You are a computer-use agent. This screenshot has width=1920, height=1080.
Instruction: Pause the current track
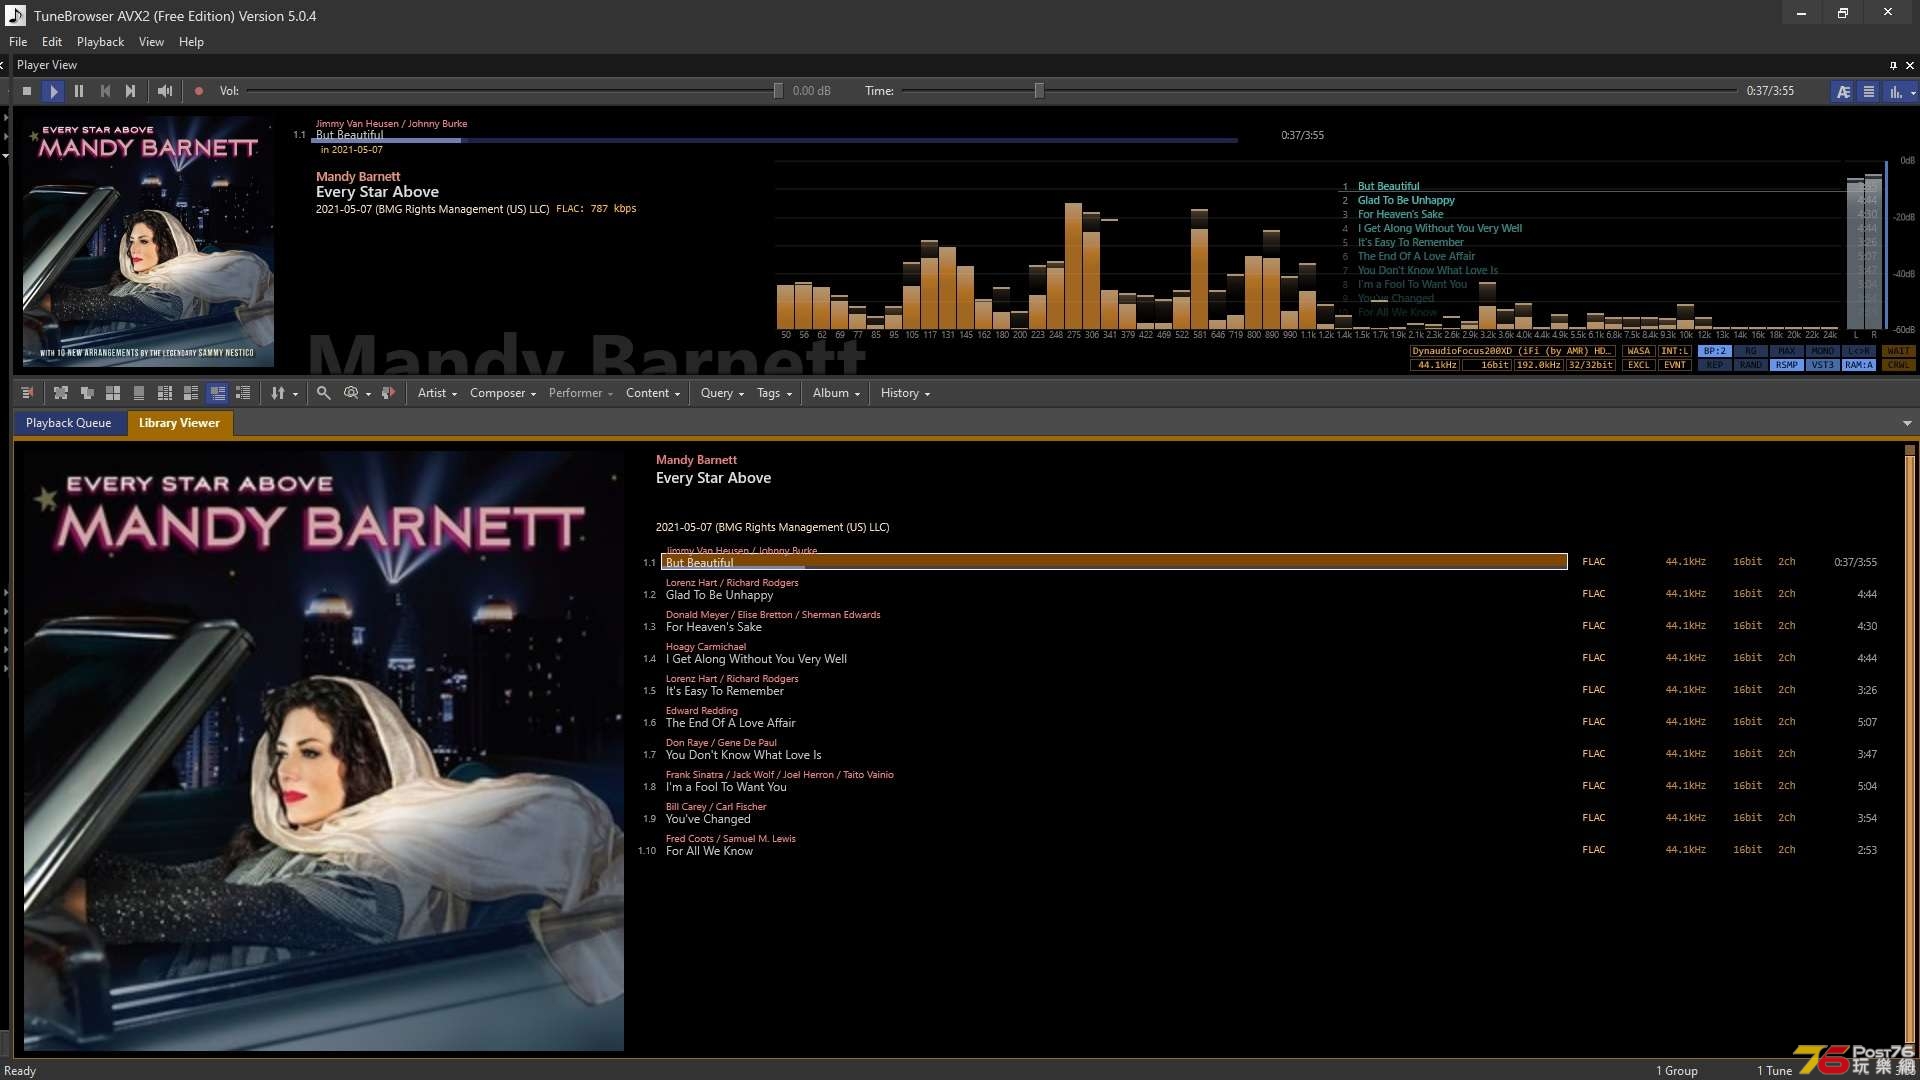click(x=79, y=91)
